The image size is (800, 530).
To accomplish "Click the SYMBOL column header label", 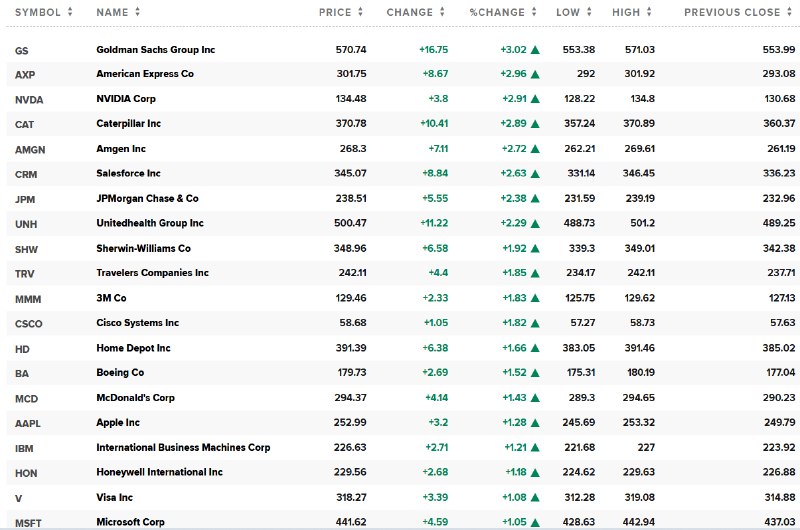I will click(38, 12).
